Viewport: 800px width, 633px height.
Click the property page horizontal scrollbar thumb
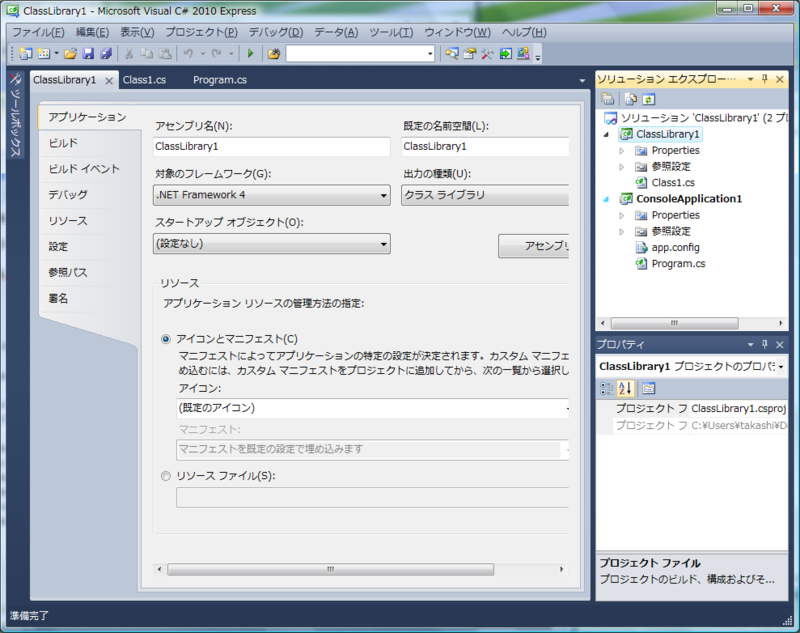[331, 569]
